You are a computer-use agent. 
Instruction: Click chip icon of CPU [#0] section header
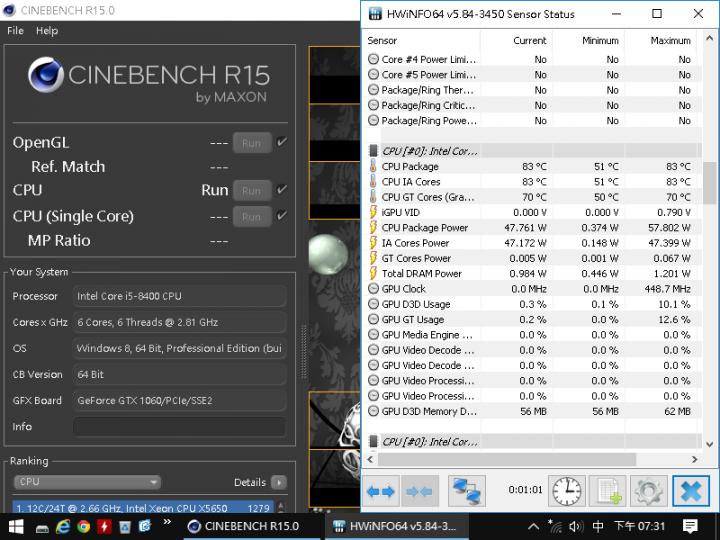(x=374, y=151)
